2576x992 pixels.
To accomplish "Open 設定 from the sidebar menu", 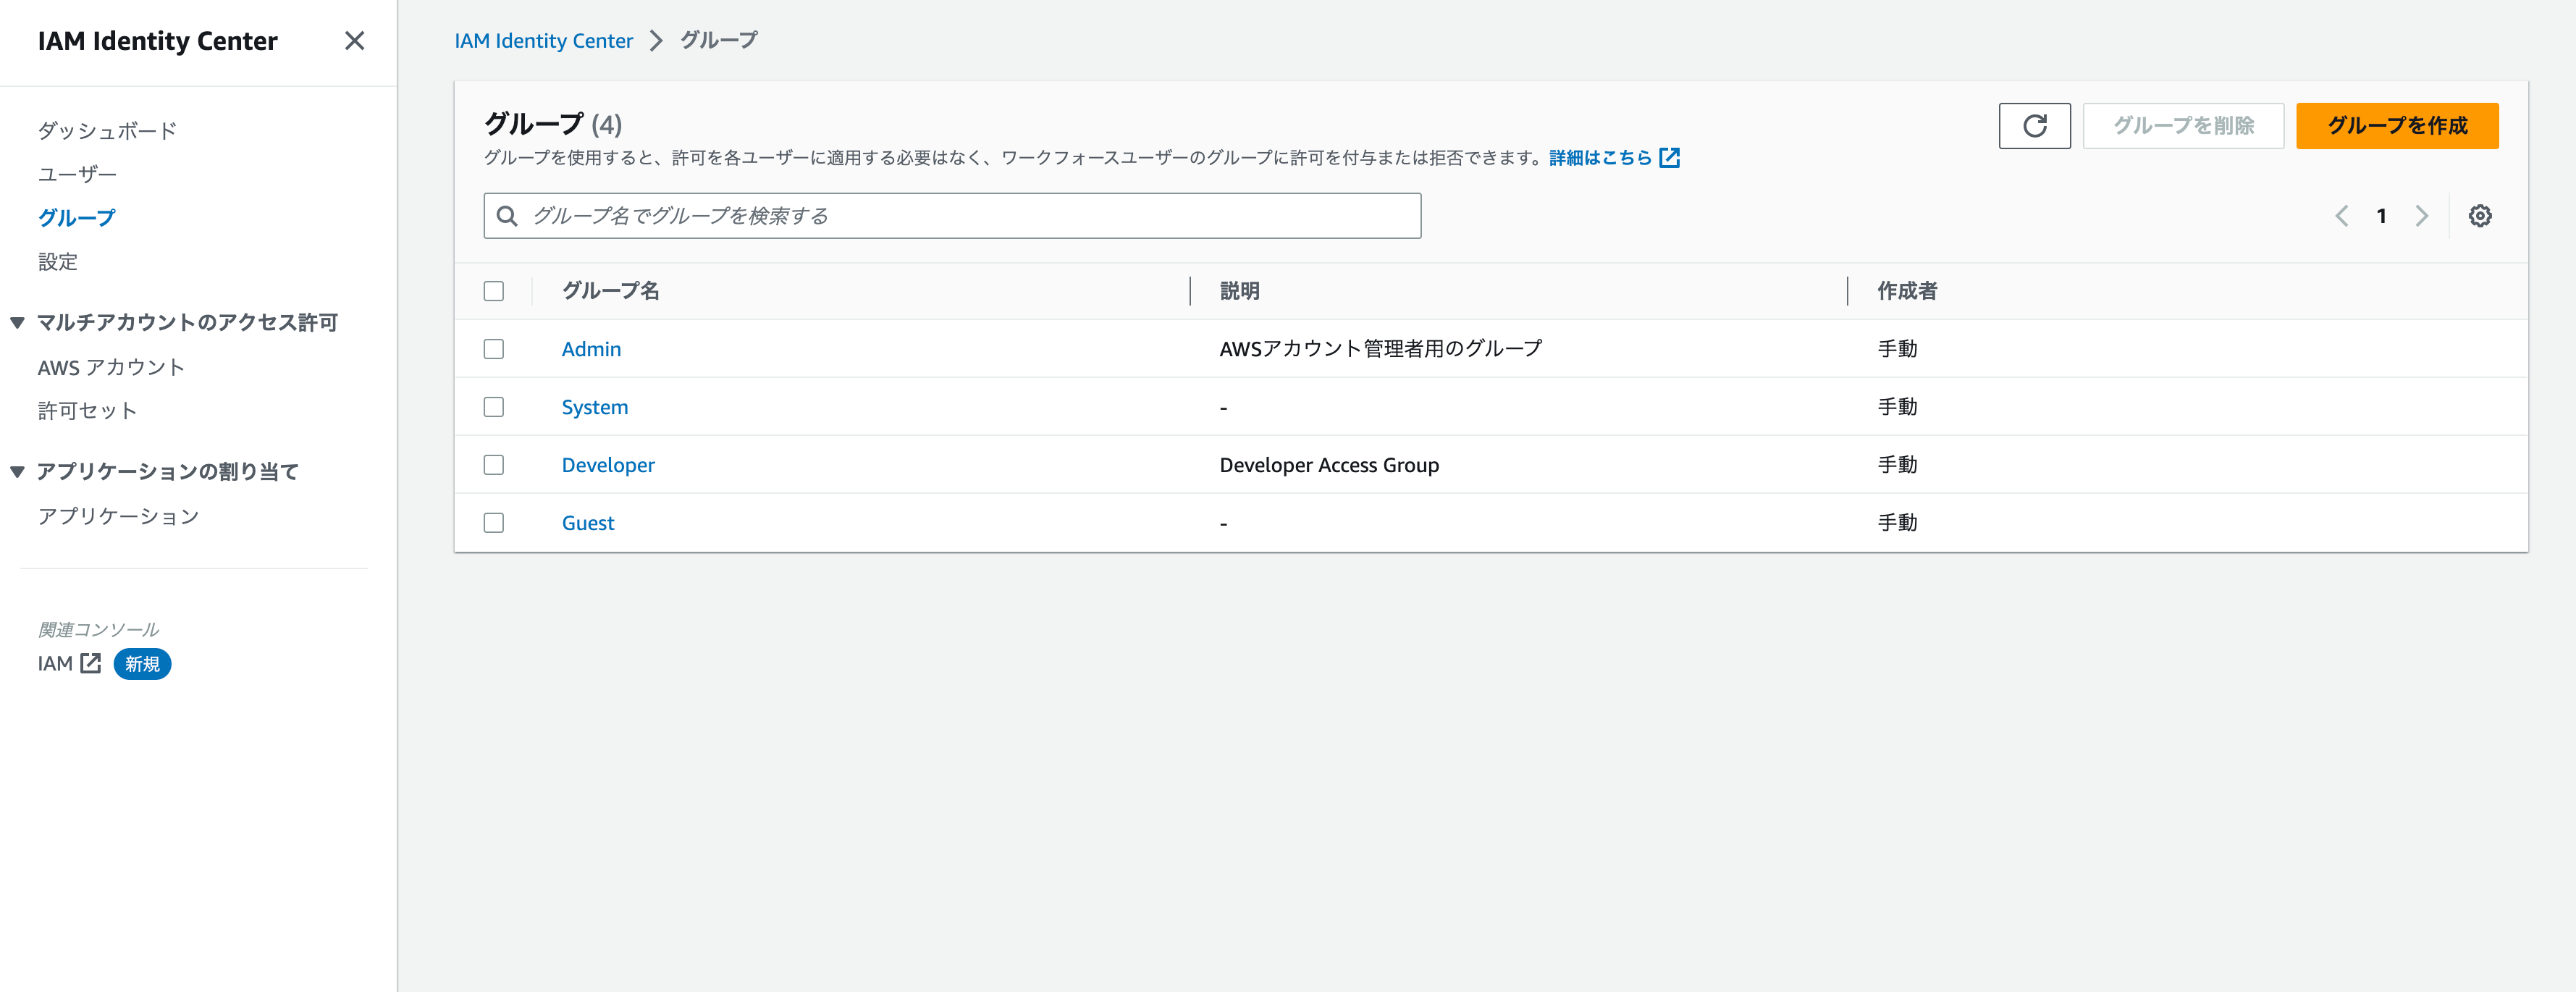I will [x=59, y=261].
